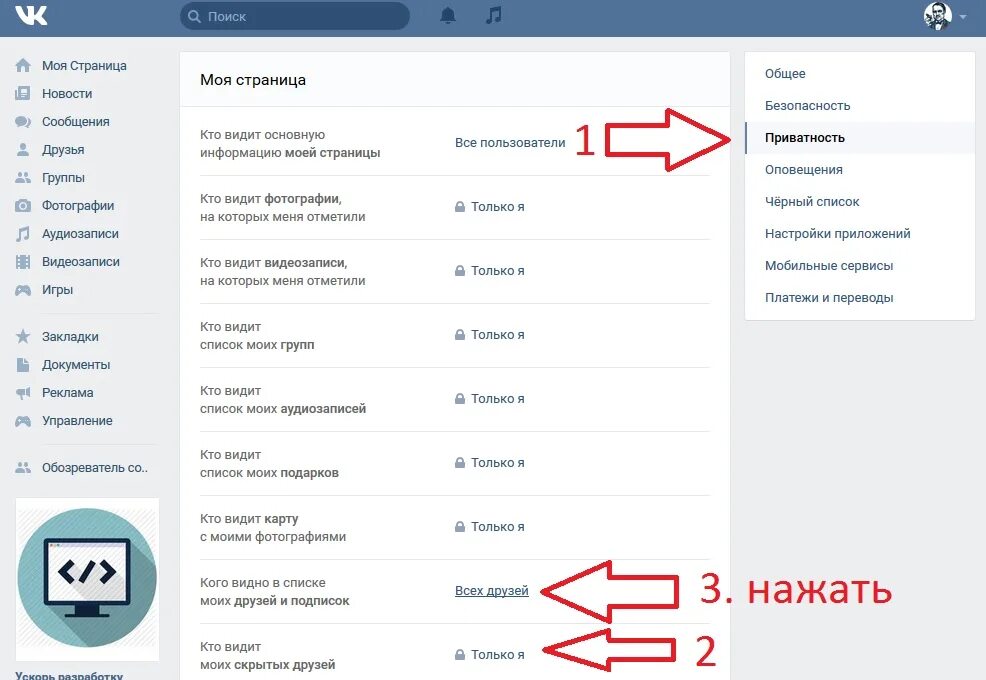Open the VK logo home icon

(31, 16)
